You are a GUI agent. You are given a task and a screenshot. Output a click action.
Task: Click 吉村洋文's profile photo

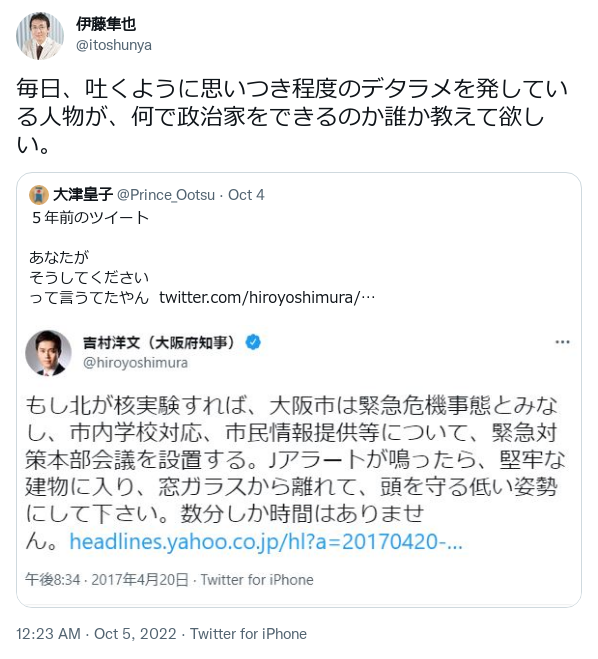click(x=48, y=353)
